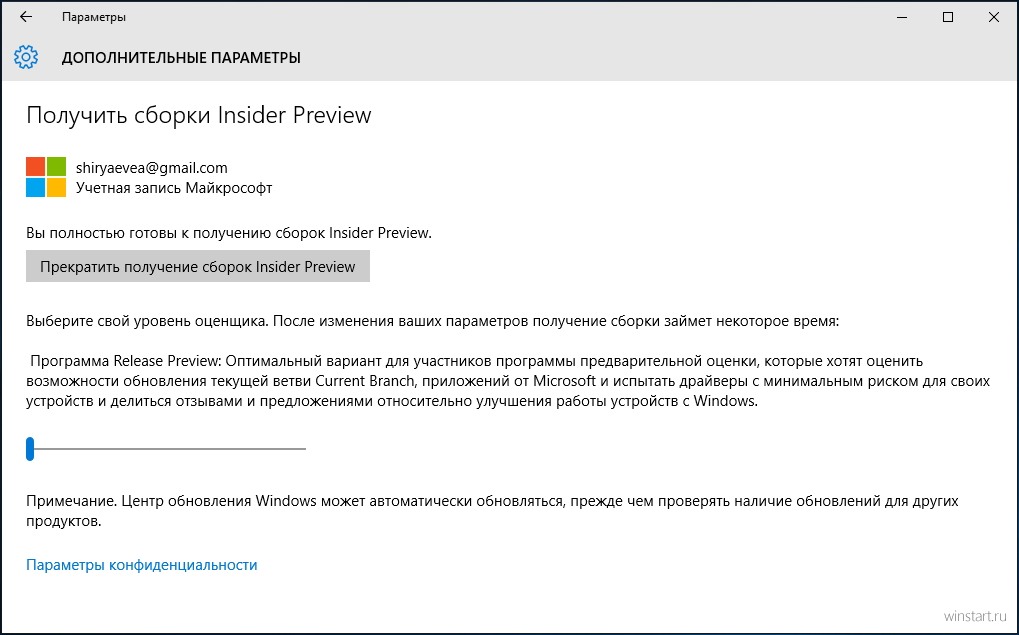
Task: Click the Примечание note about Windows Update
Action: coord(493,511)
